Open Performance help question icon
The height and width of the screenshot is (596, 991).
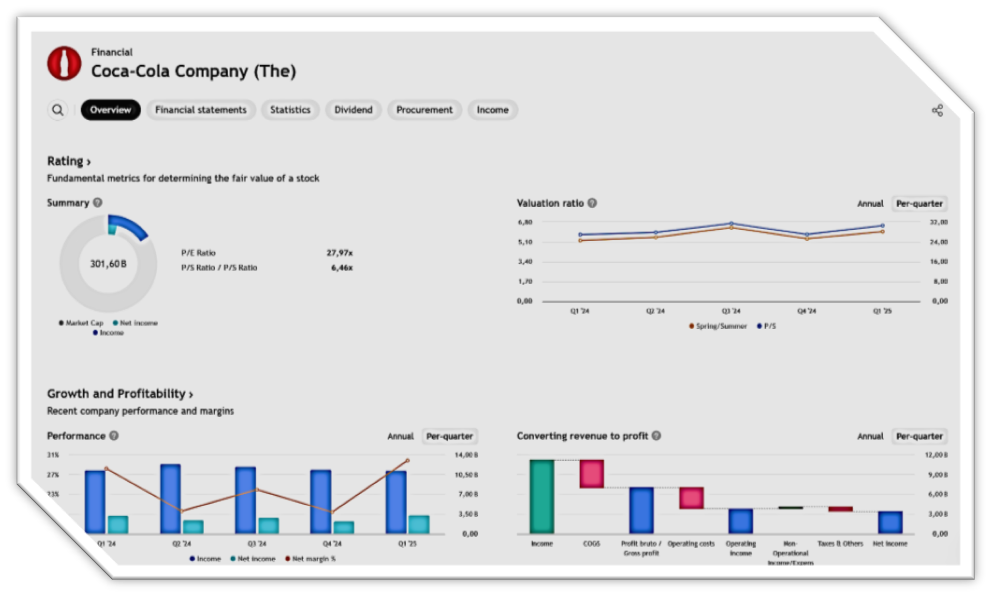[x=114, y=435]
